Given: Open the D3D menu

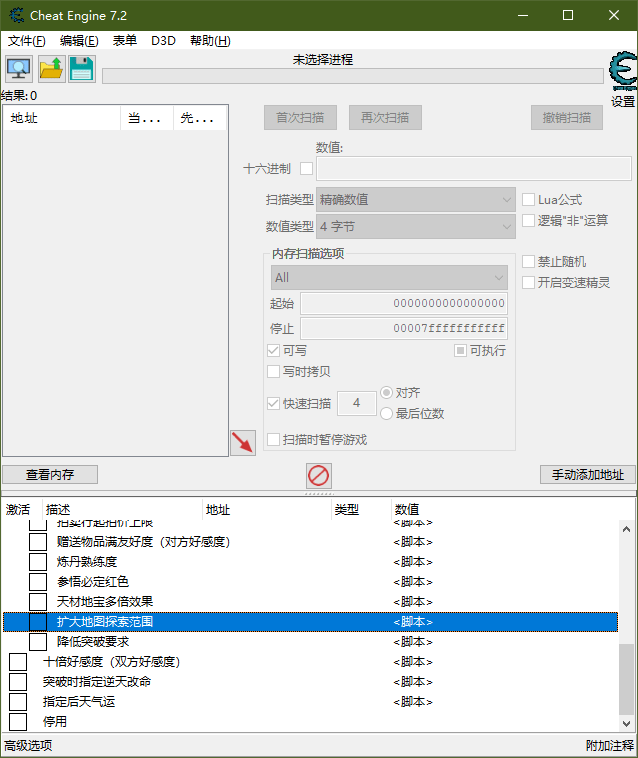Looking at the screenshot, I should (x=163, y=41).
